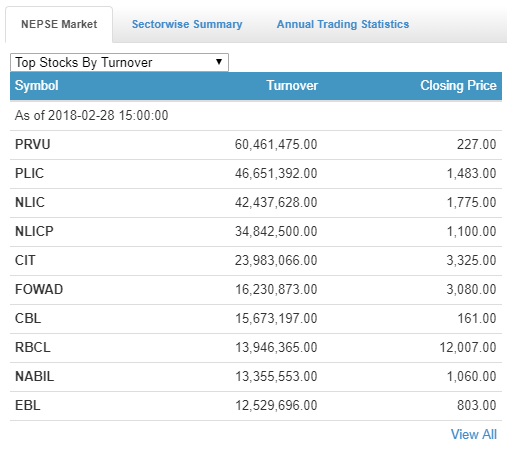Click the FOWAD symbol
This screenshot has width=516, height=457.
39,290
